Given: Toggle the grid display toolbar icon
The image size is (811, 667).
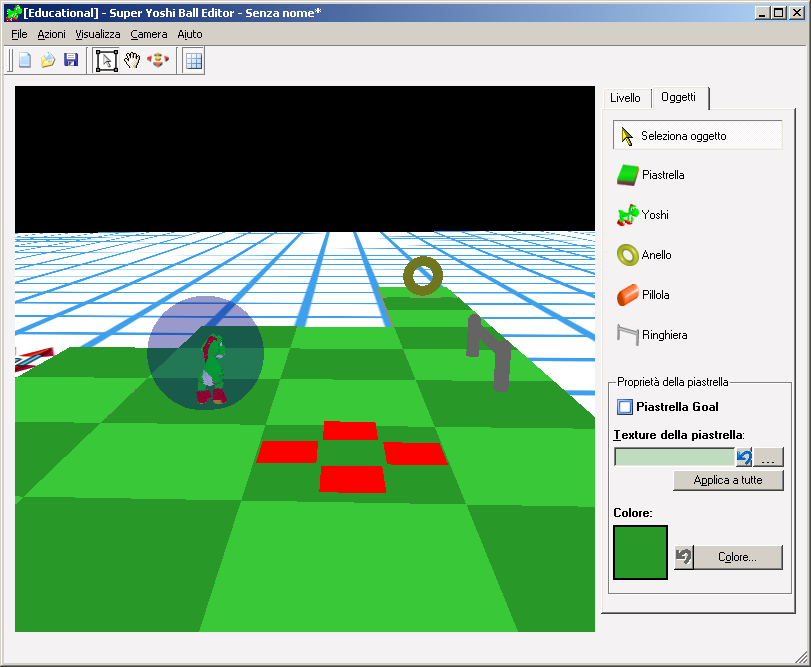Looking at the screenshot, I should (194, 60).
